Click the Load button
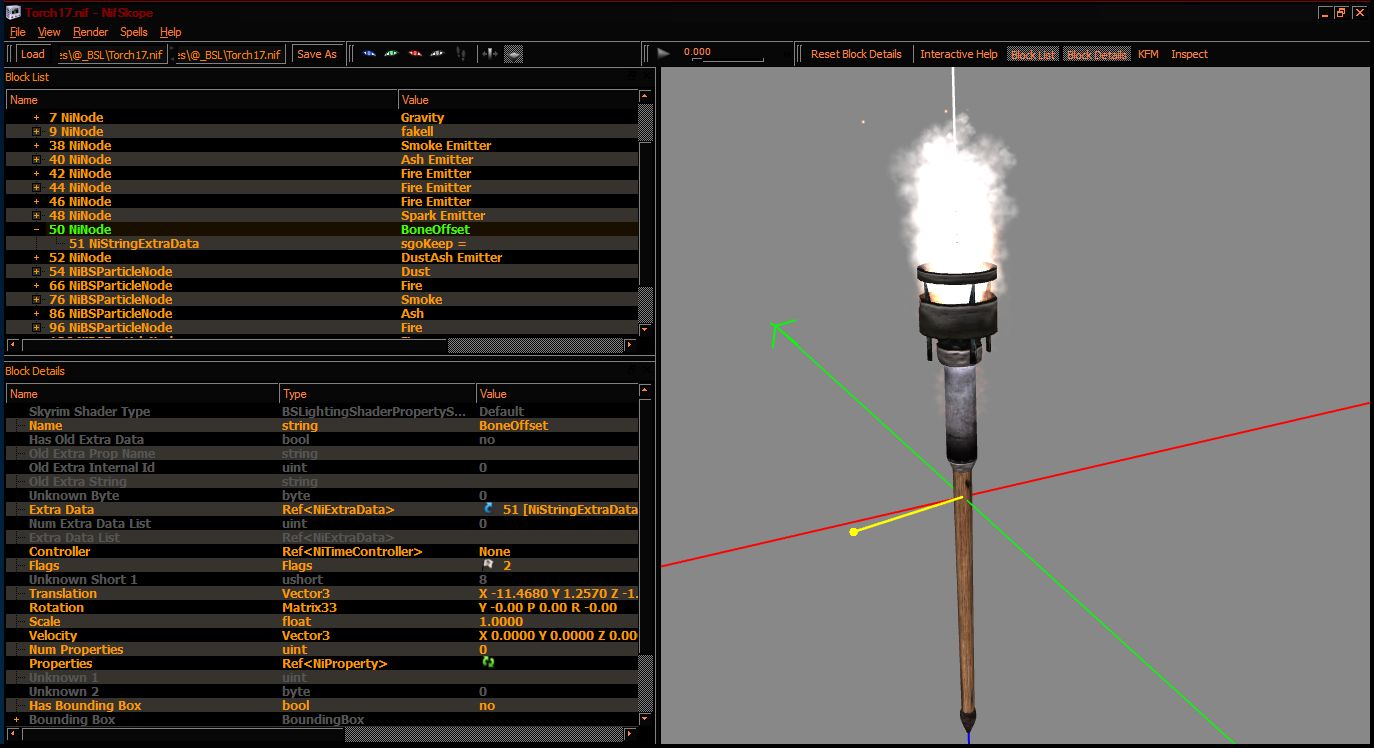 point(32,54)
